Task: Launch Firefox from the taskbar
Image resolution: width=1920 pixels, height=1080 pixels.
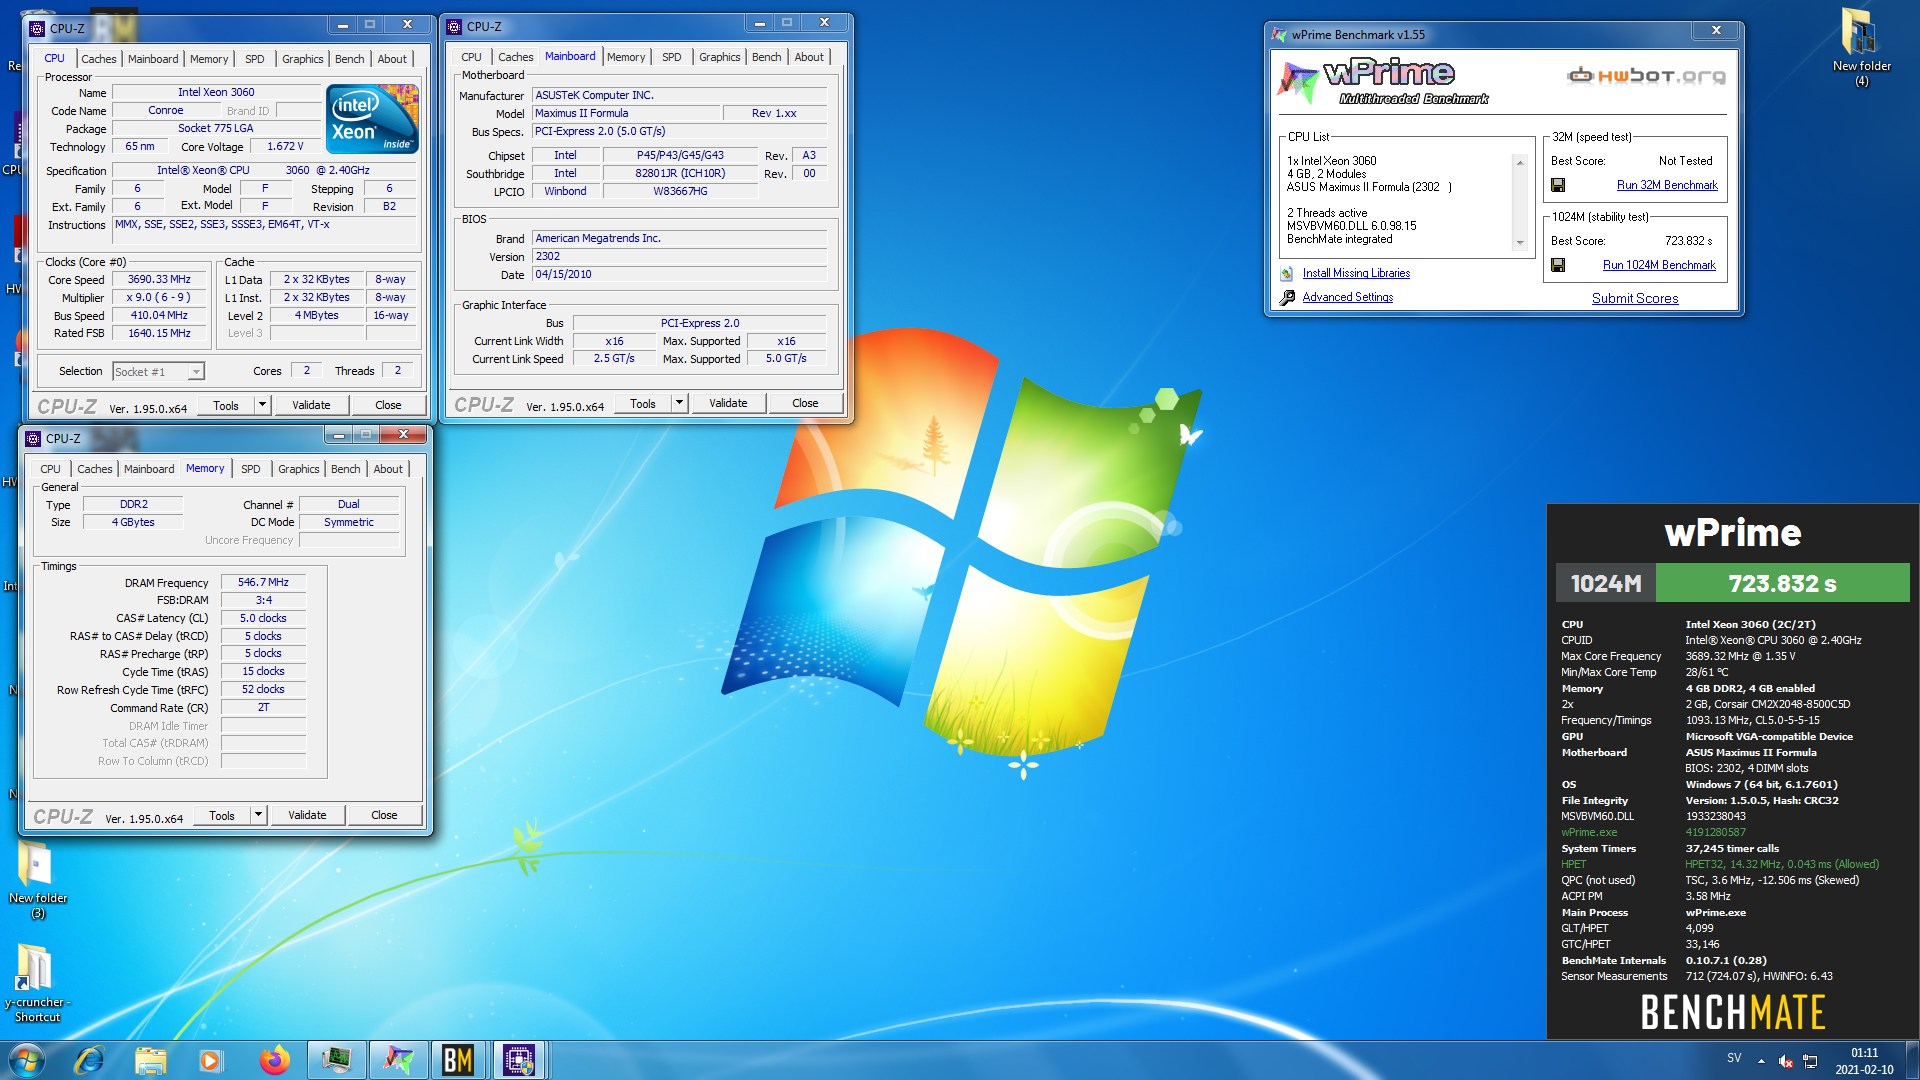Action: [274, 1060]
